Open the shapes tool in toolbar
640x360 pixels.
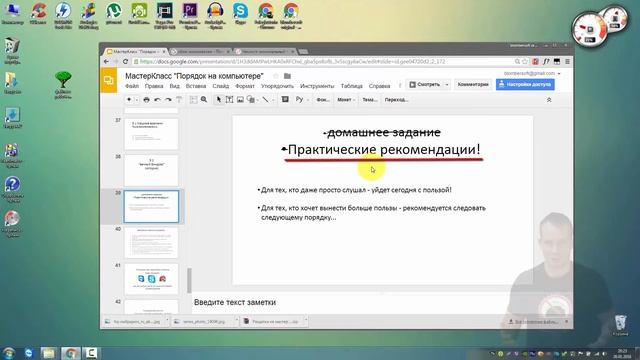251,100
